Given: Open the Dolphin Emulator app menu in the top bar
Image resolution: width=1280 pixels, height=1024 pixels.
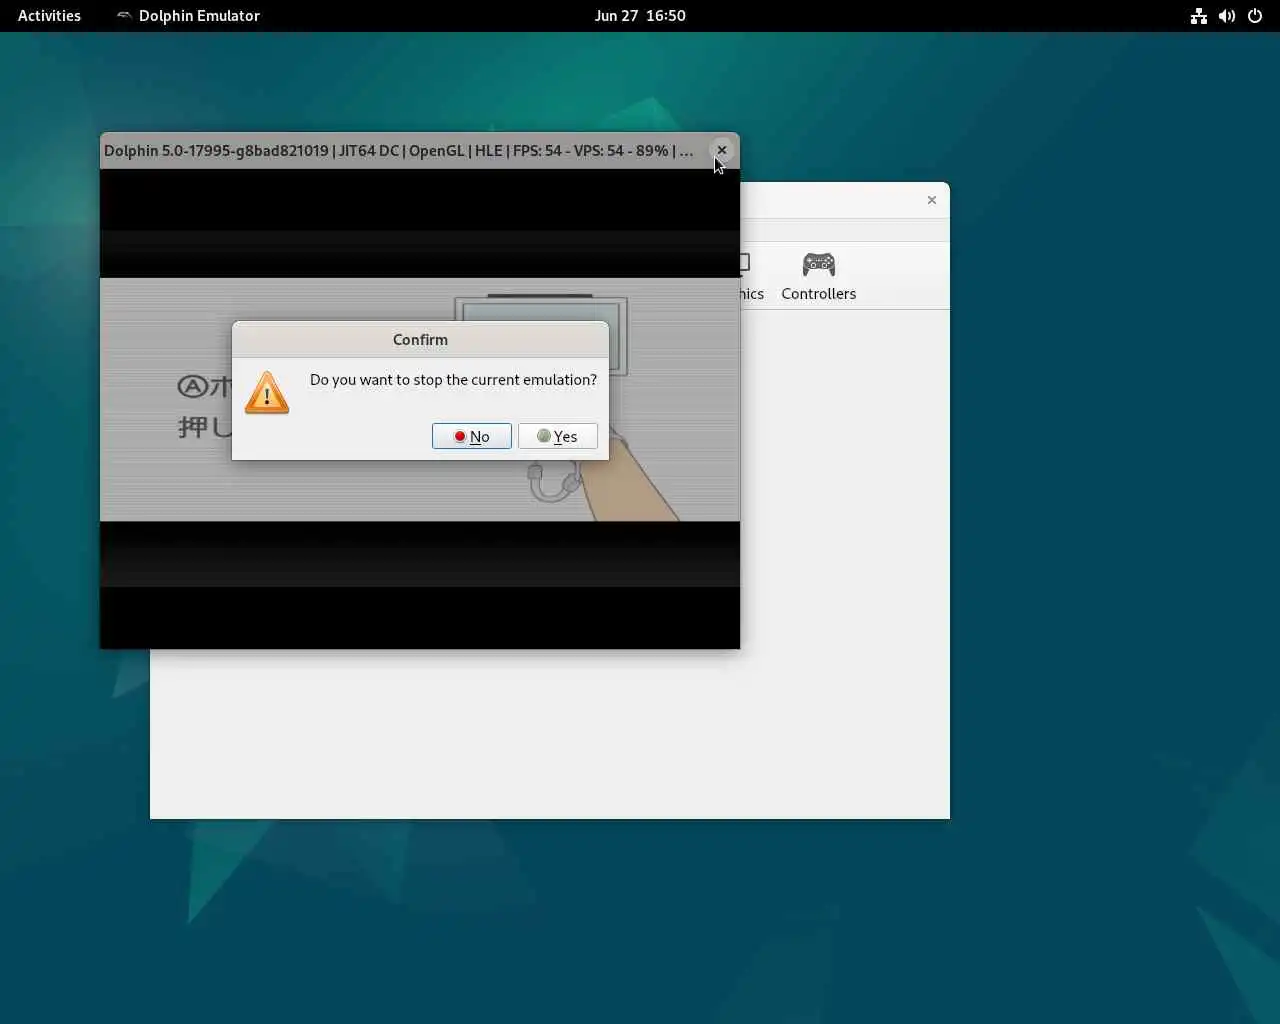Looking at the screenshot, I should coord(188,16).
